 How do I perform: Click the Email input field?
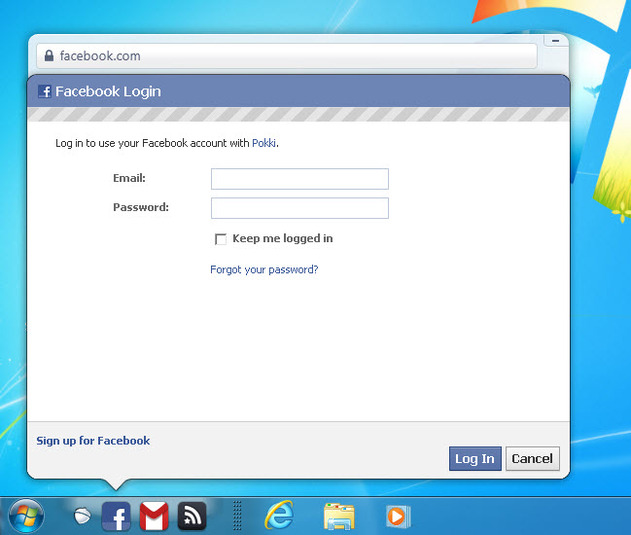299,179
